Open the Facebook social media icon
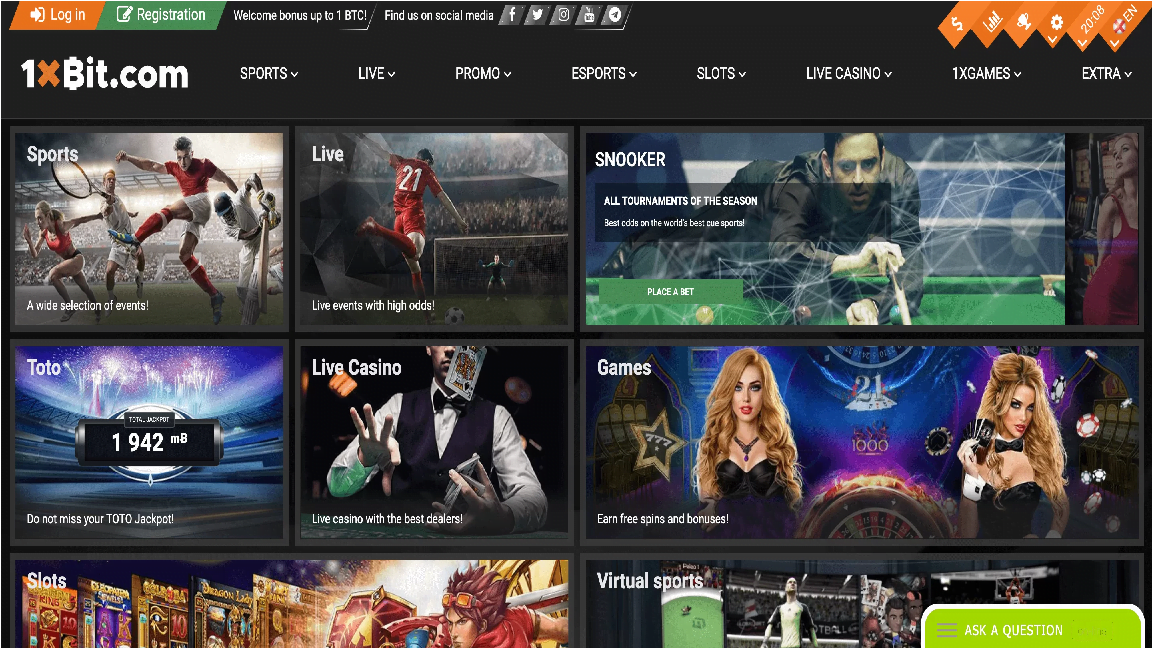1152x648 pixels. [512, 15]
